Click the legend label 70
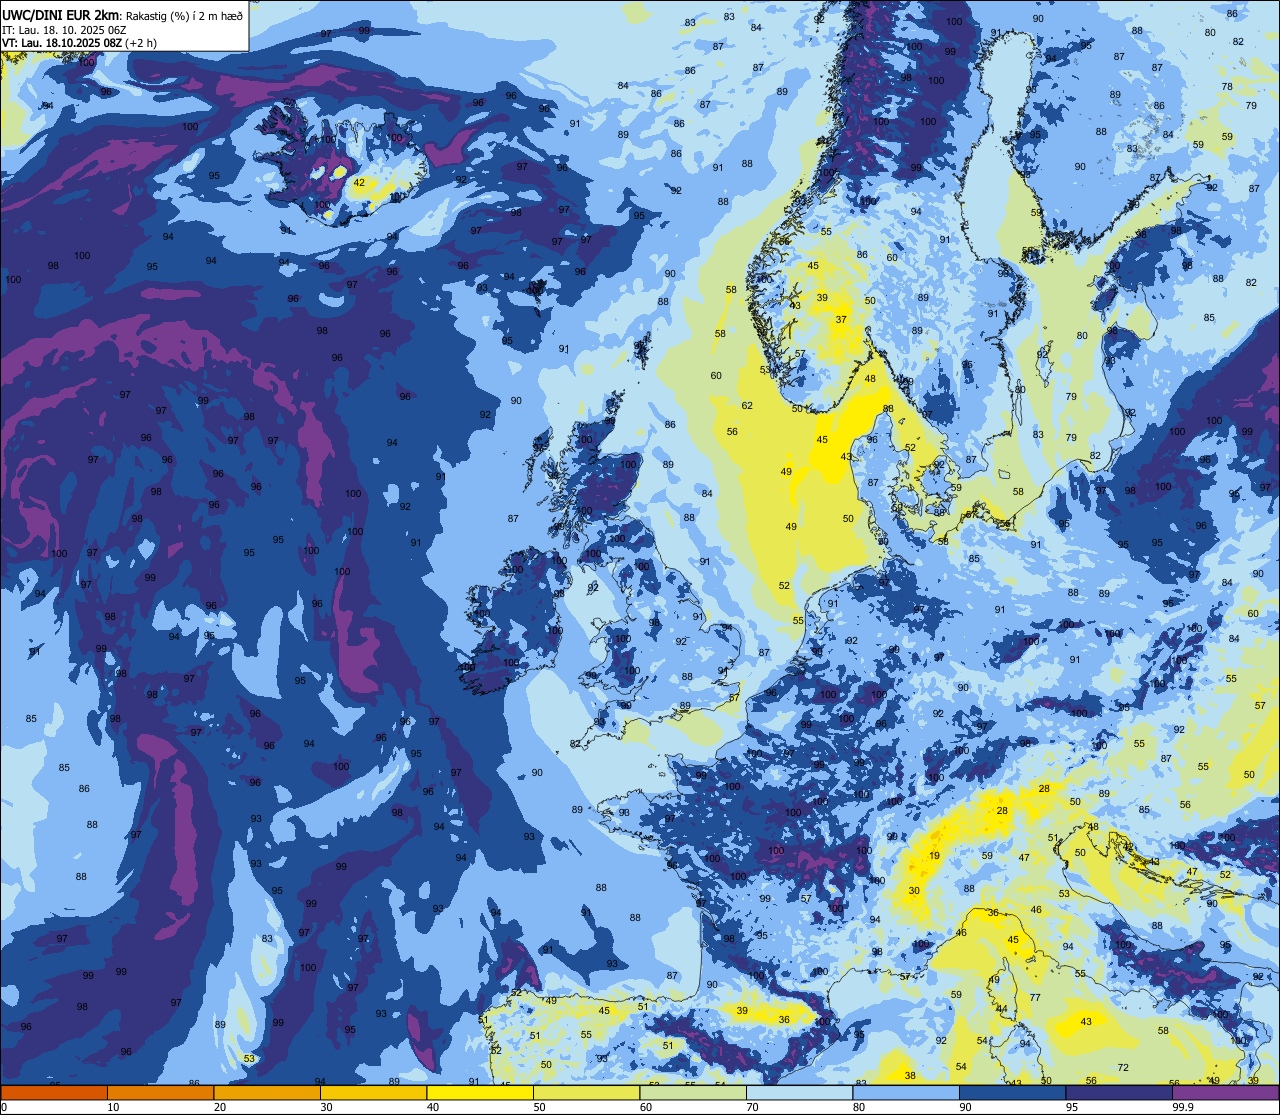Viewport: 1280px width, 1115px height. (752, 1107)
